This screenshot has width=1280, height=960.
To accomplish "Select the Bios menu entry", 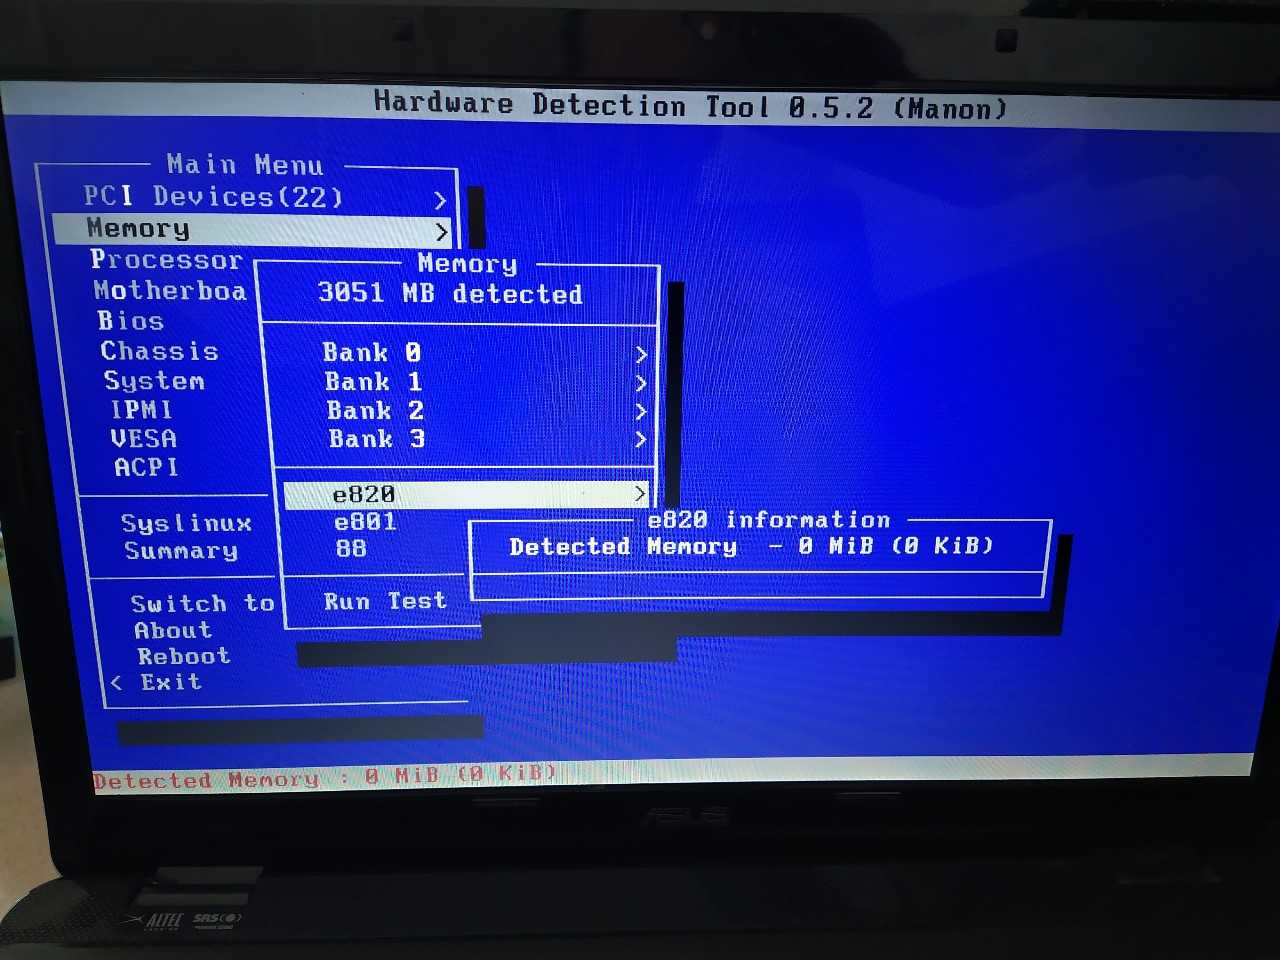I will click(130, 321).
